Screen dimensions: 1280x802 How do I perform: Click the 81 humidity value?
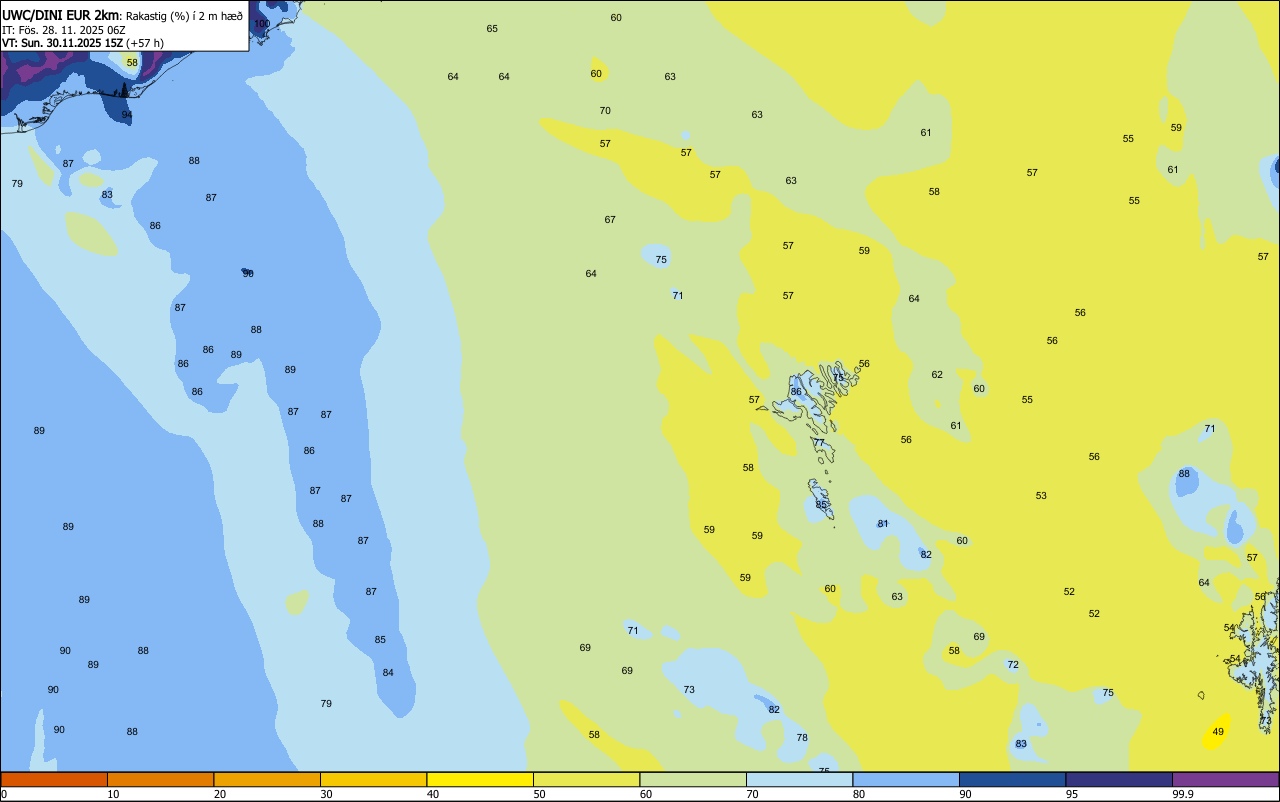click(x=883, y=524)
